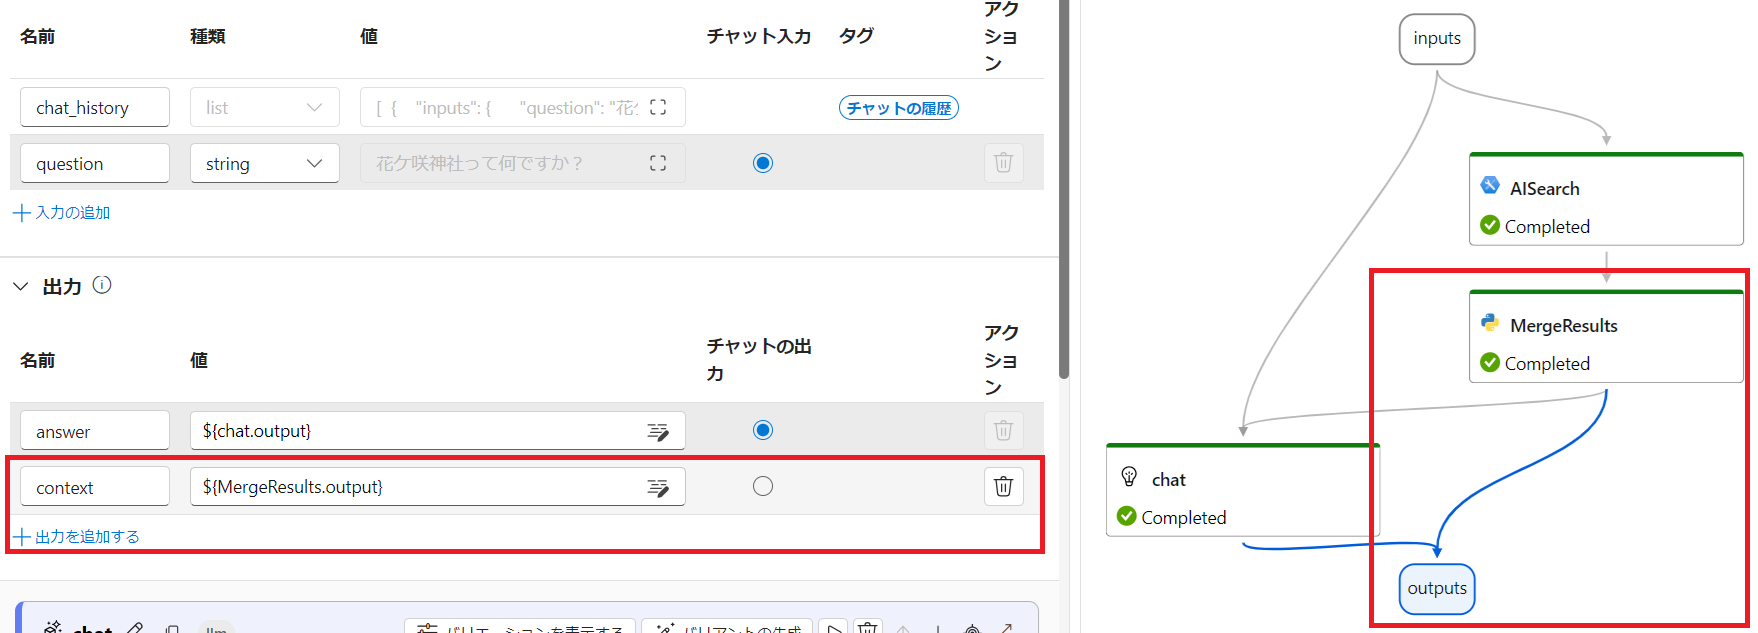Click the green check on chat node
Image resolution: width=1758 pixels, height=633 pixels.
(x=1127, y=516)
